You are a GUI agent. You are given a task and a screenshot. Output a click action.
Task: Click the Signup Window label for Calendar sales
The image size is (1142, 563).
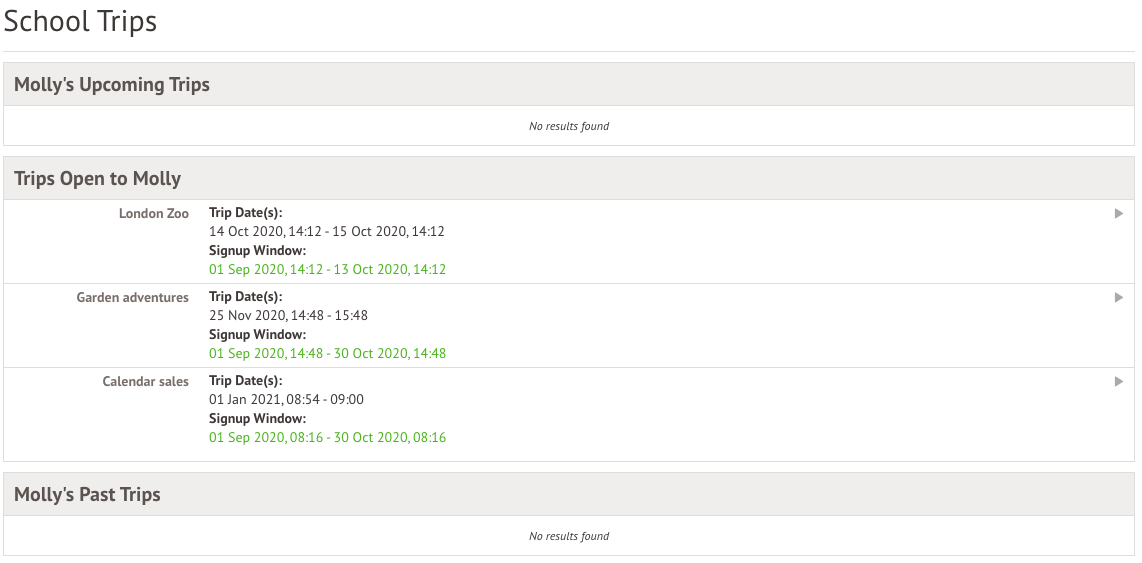click(x=257, y=418)
